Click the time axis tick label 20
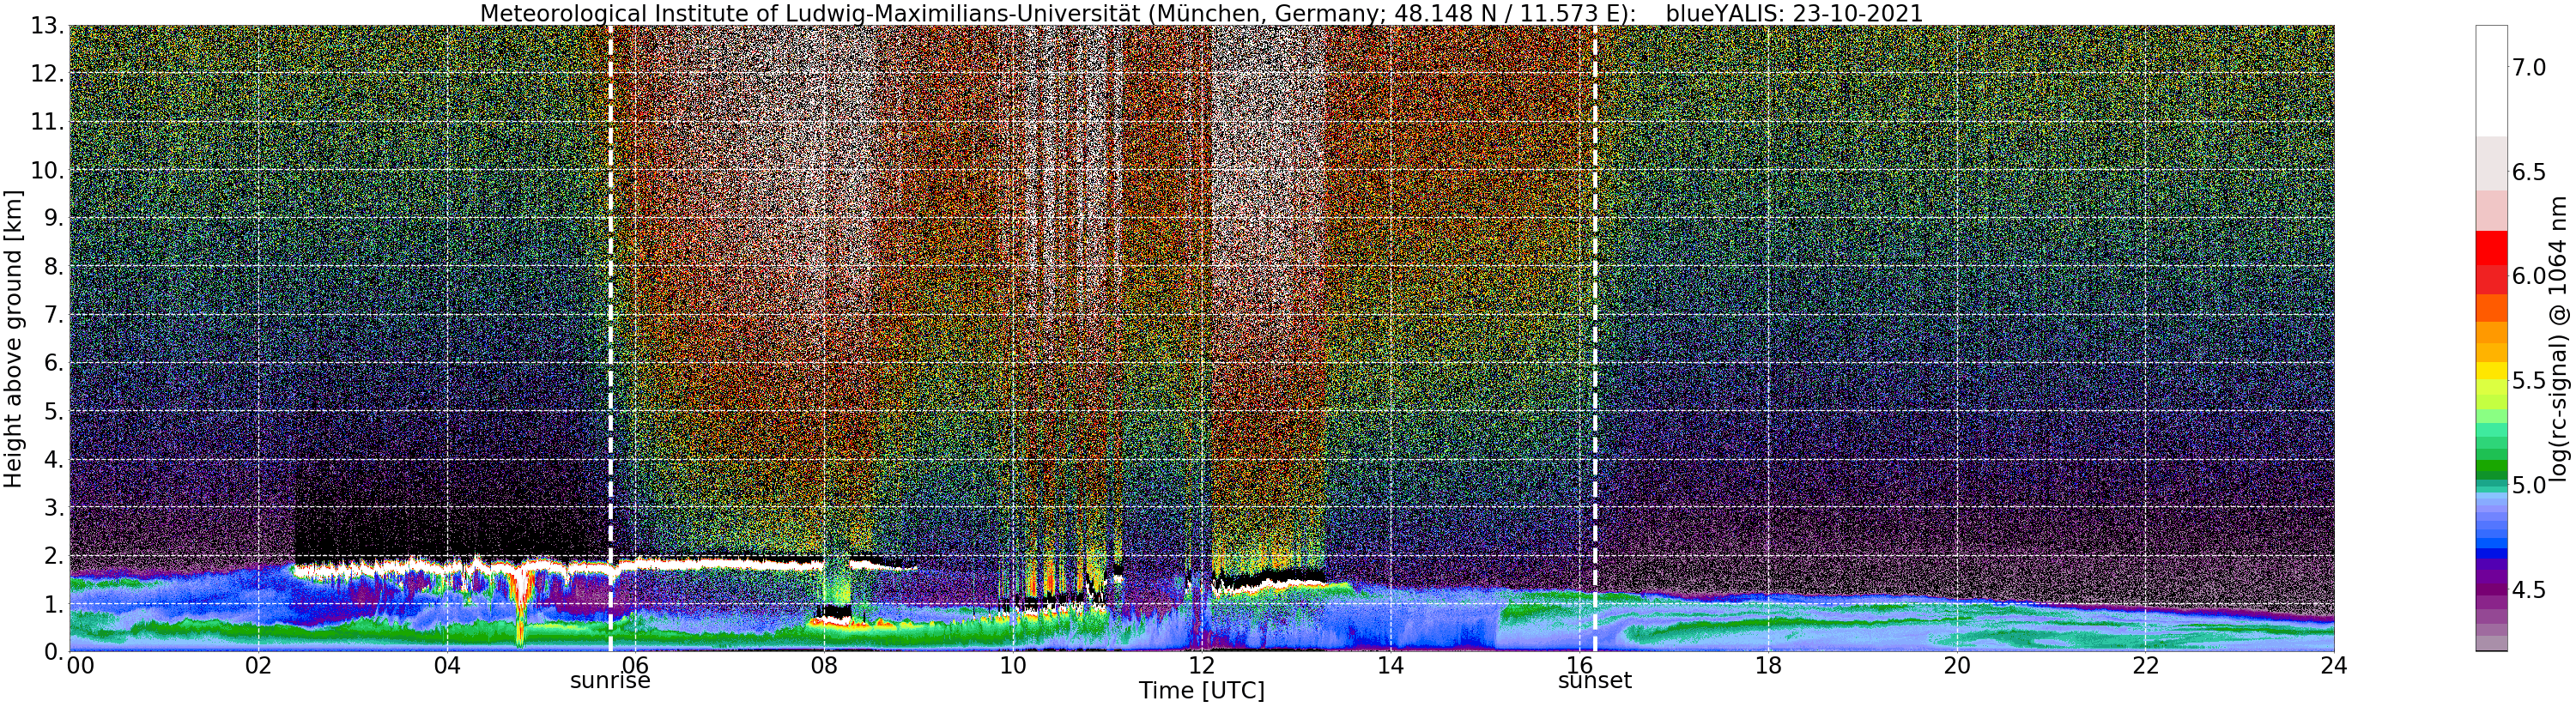Viewport: 2576px width, 707px height. 1957,665
